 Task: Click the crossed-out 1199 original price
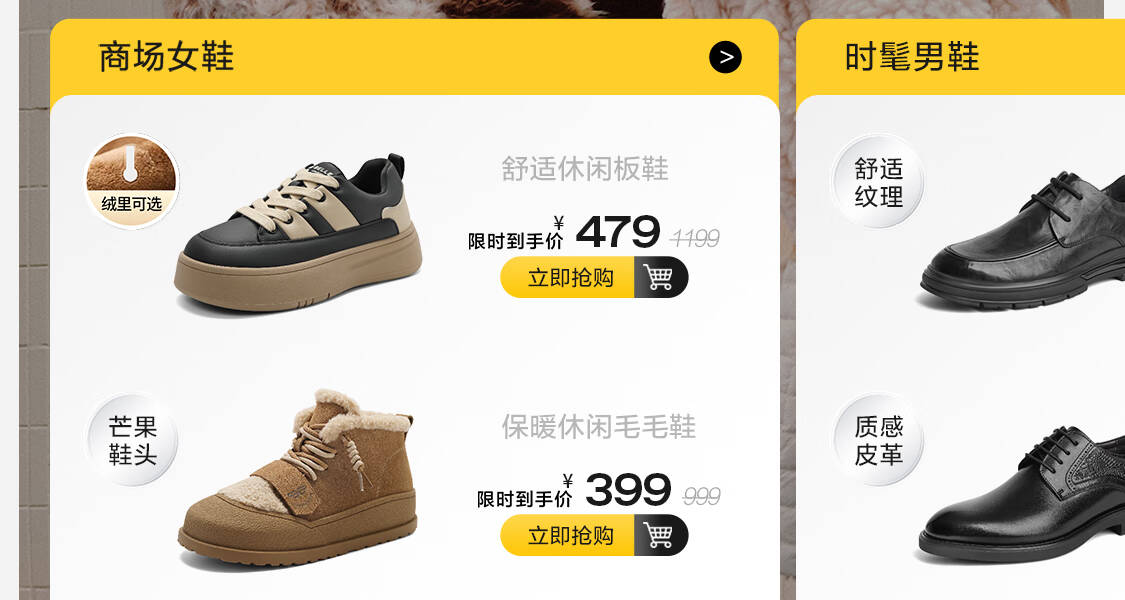(x=695, y=238)
